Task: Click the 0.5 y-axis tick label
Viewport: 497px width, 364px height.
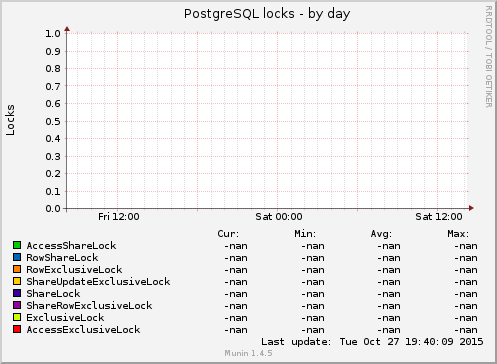Action: coord(53,121)
